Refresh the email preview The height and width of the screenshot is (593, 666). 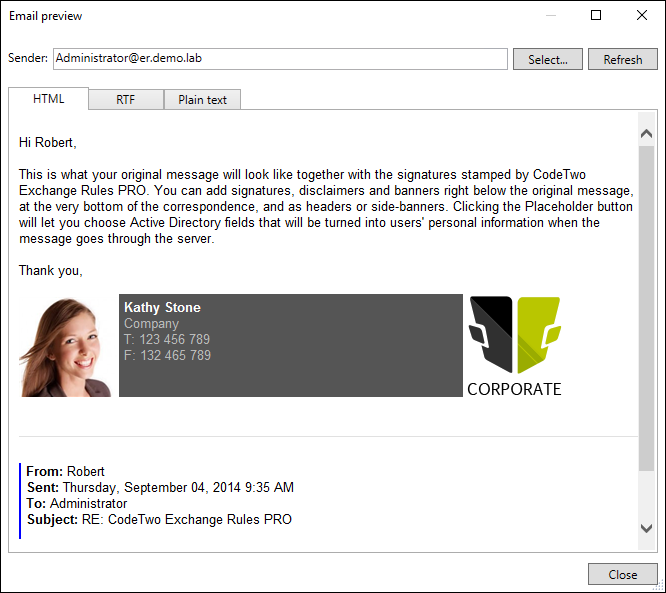click(623, 59)
